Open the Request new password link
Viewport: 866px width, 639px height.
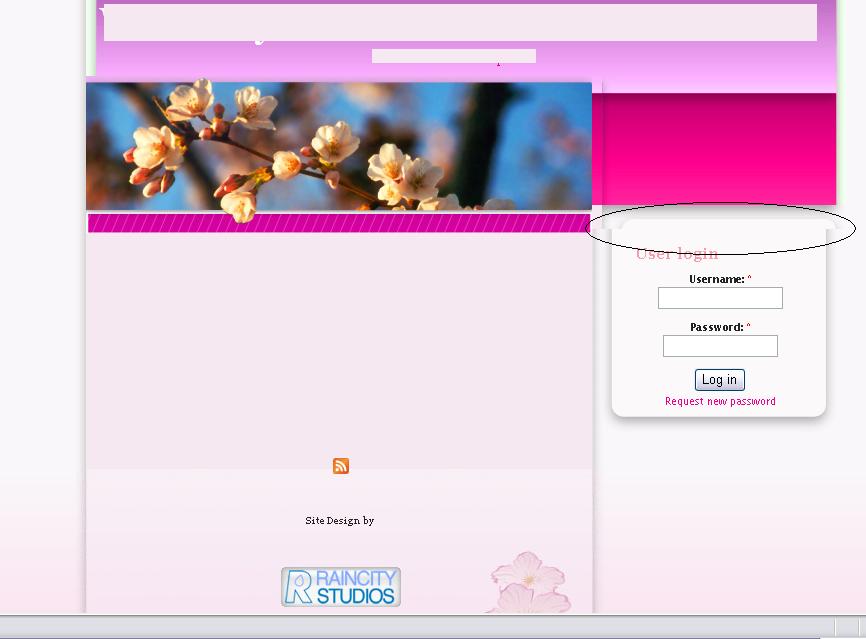[720, 401]
